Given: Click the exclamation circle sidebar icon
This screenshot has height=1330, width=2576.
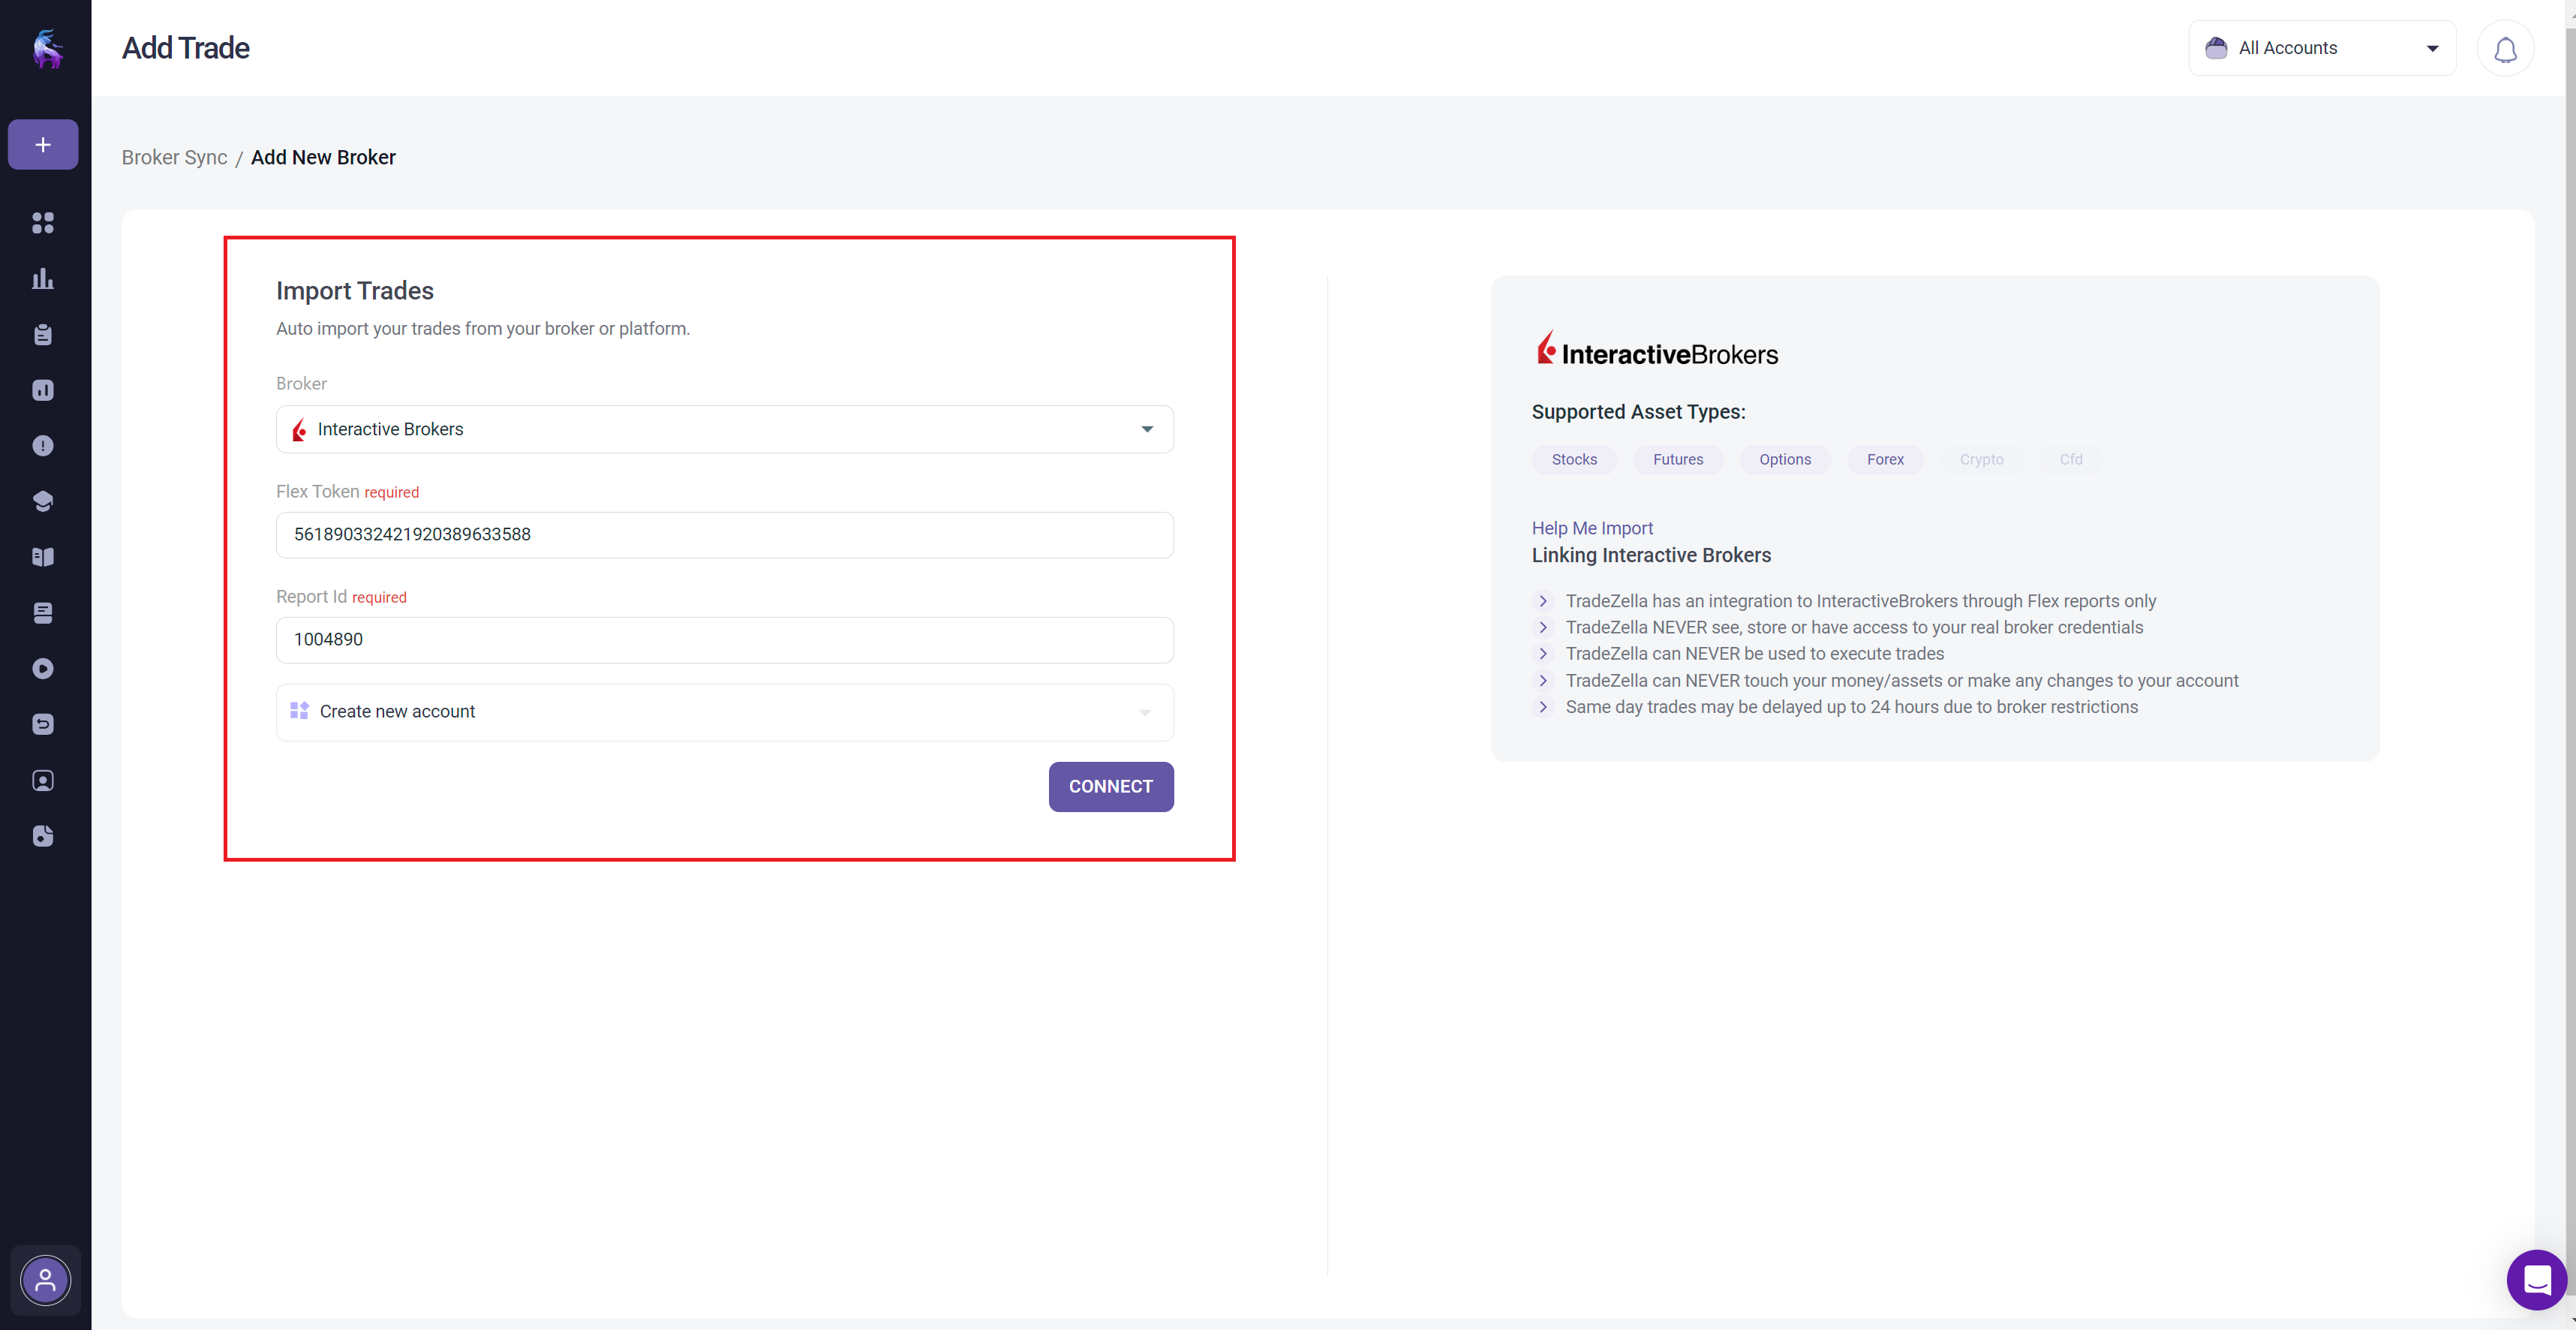Looking at the screenshot, I should click(x=43, y=446).
